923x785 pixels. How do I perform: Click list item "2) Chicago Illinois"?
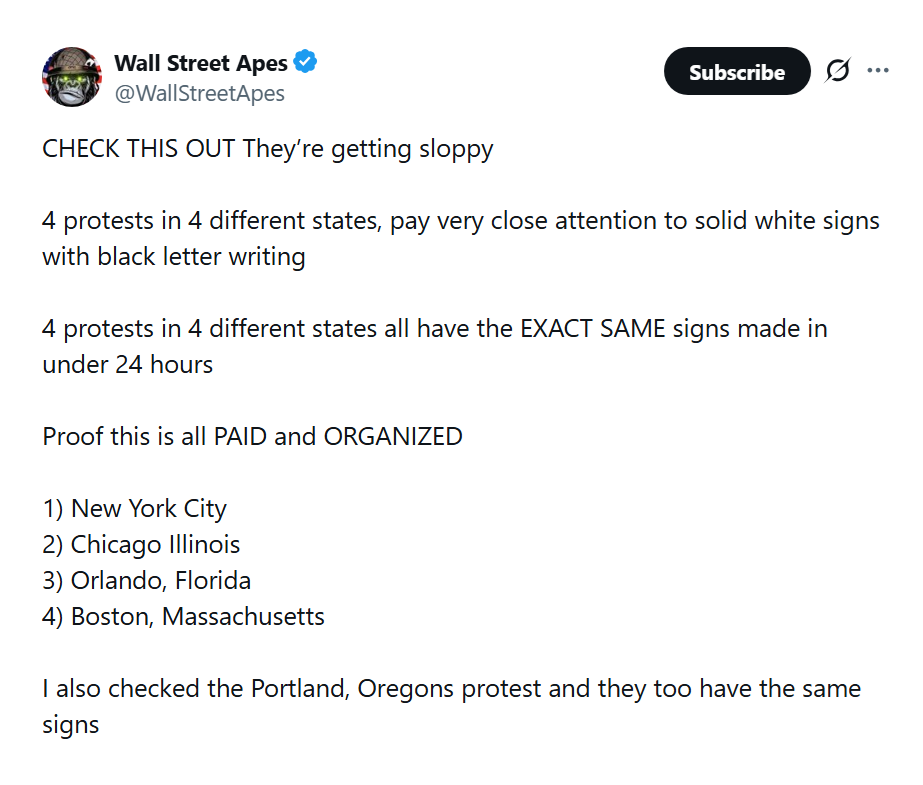141,544
